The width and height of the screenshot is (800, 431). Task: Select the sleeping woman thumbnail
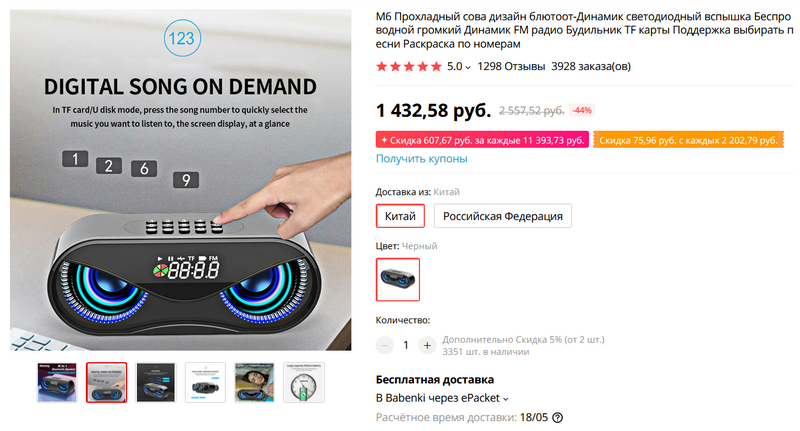[x=255, y=383]
